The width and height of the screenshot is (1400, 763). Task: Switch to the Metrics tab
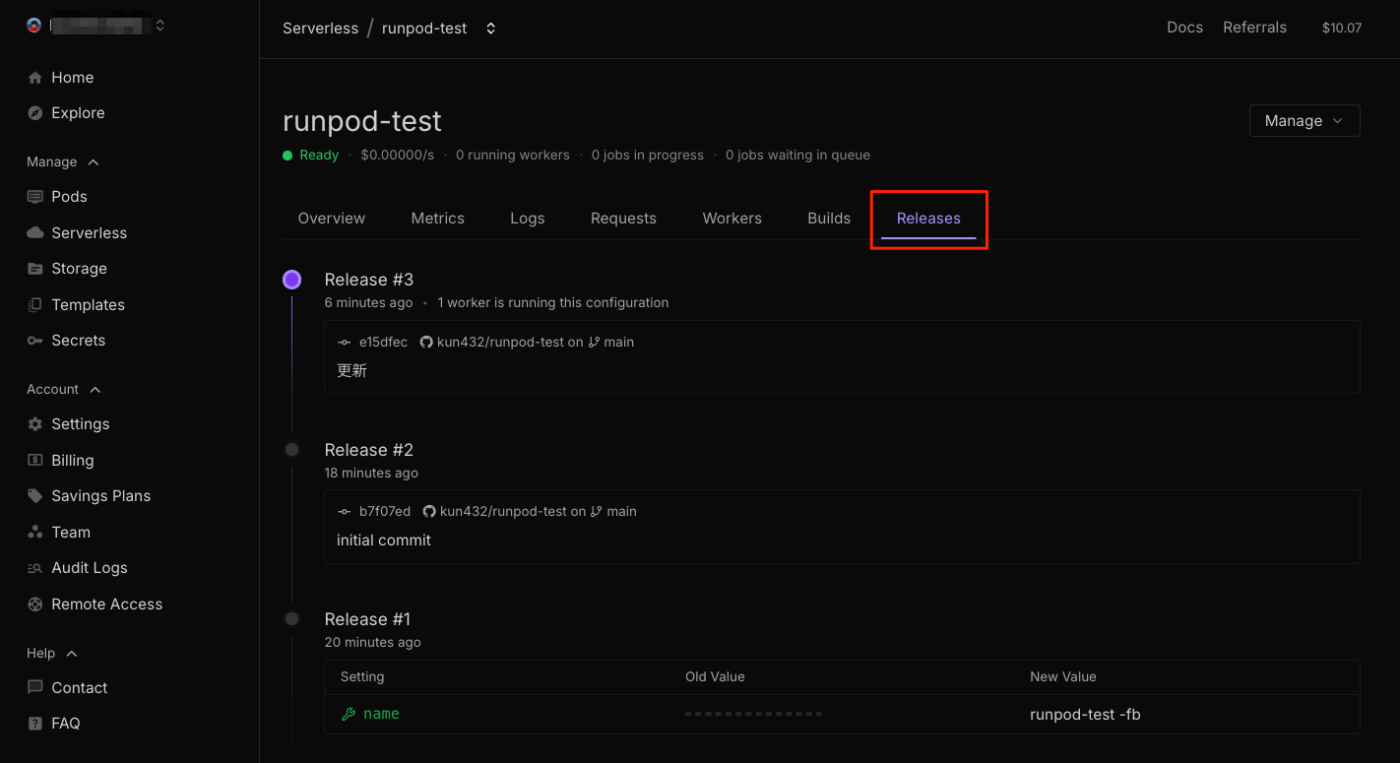pos(438,218)
